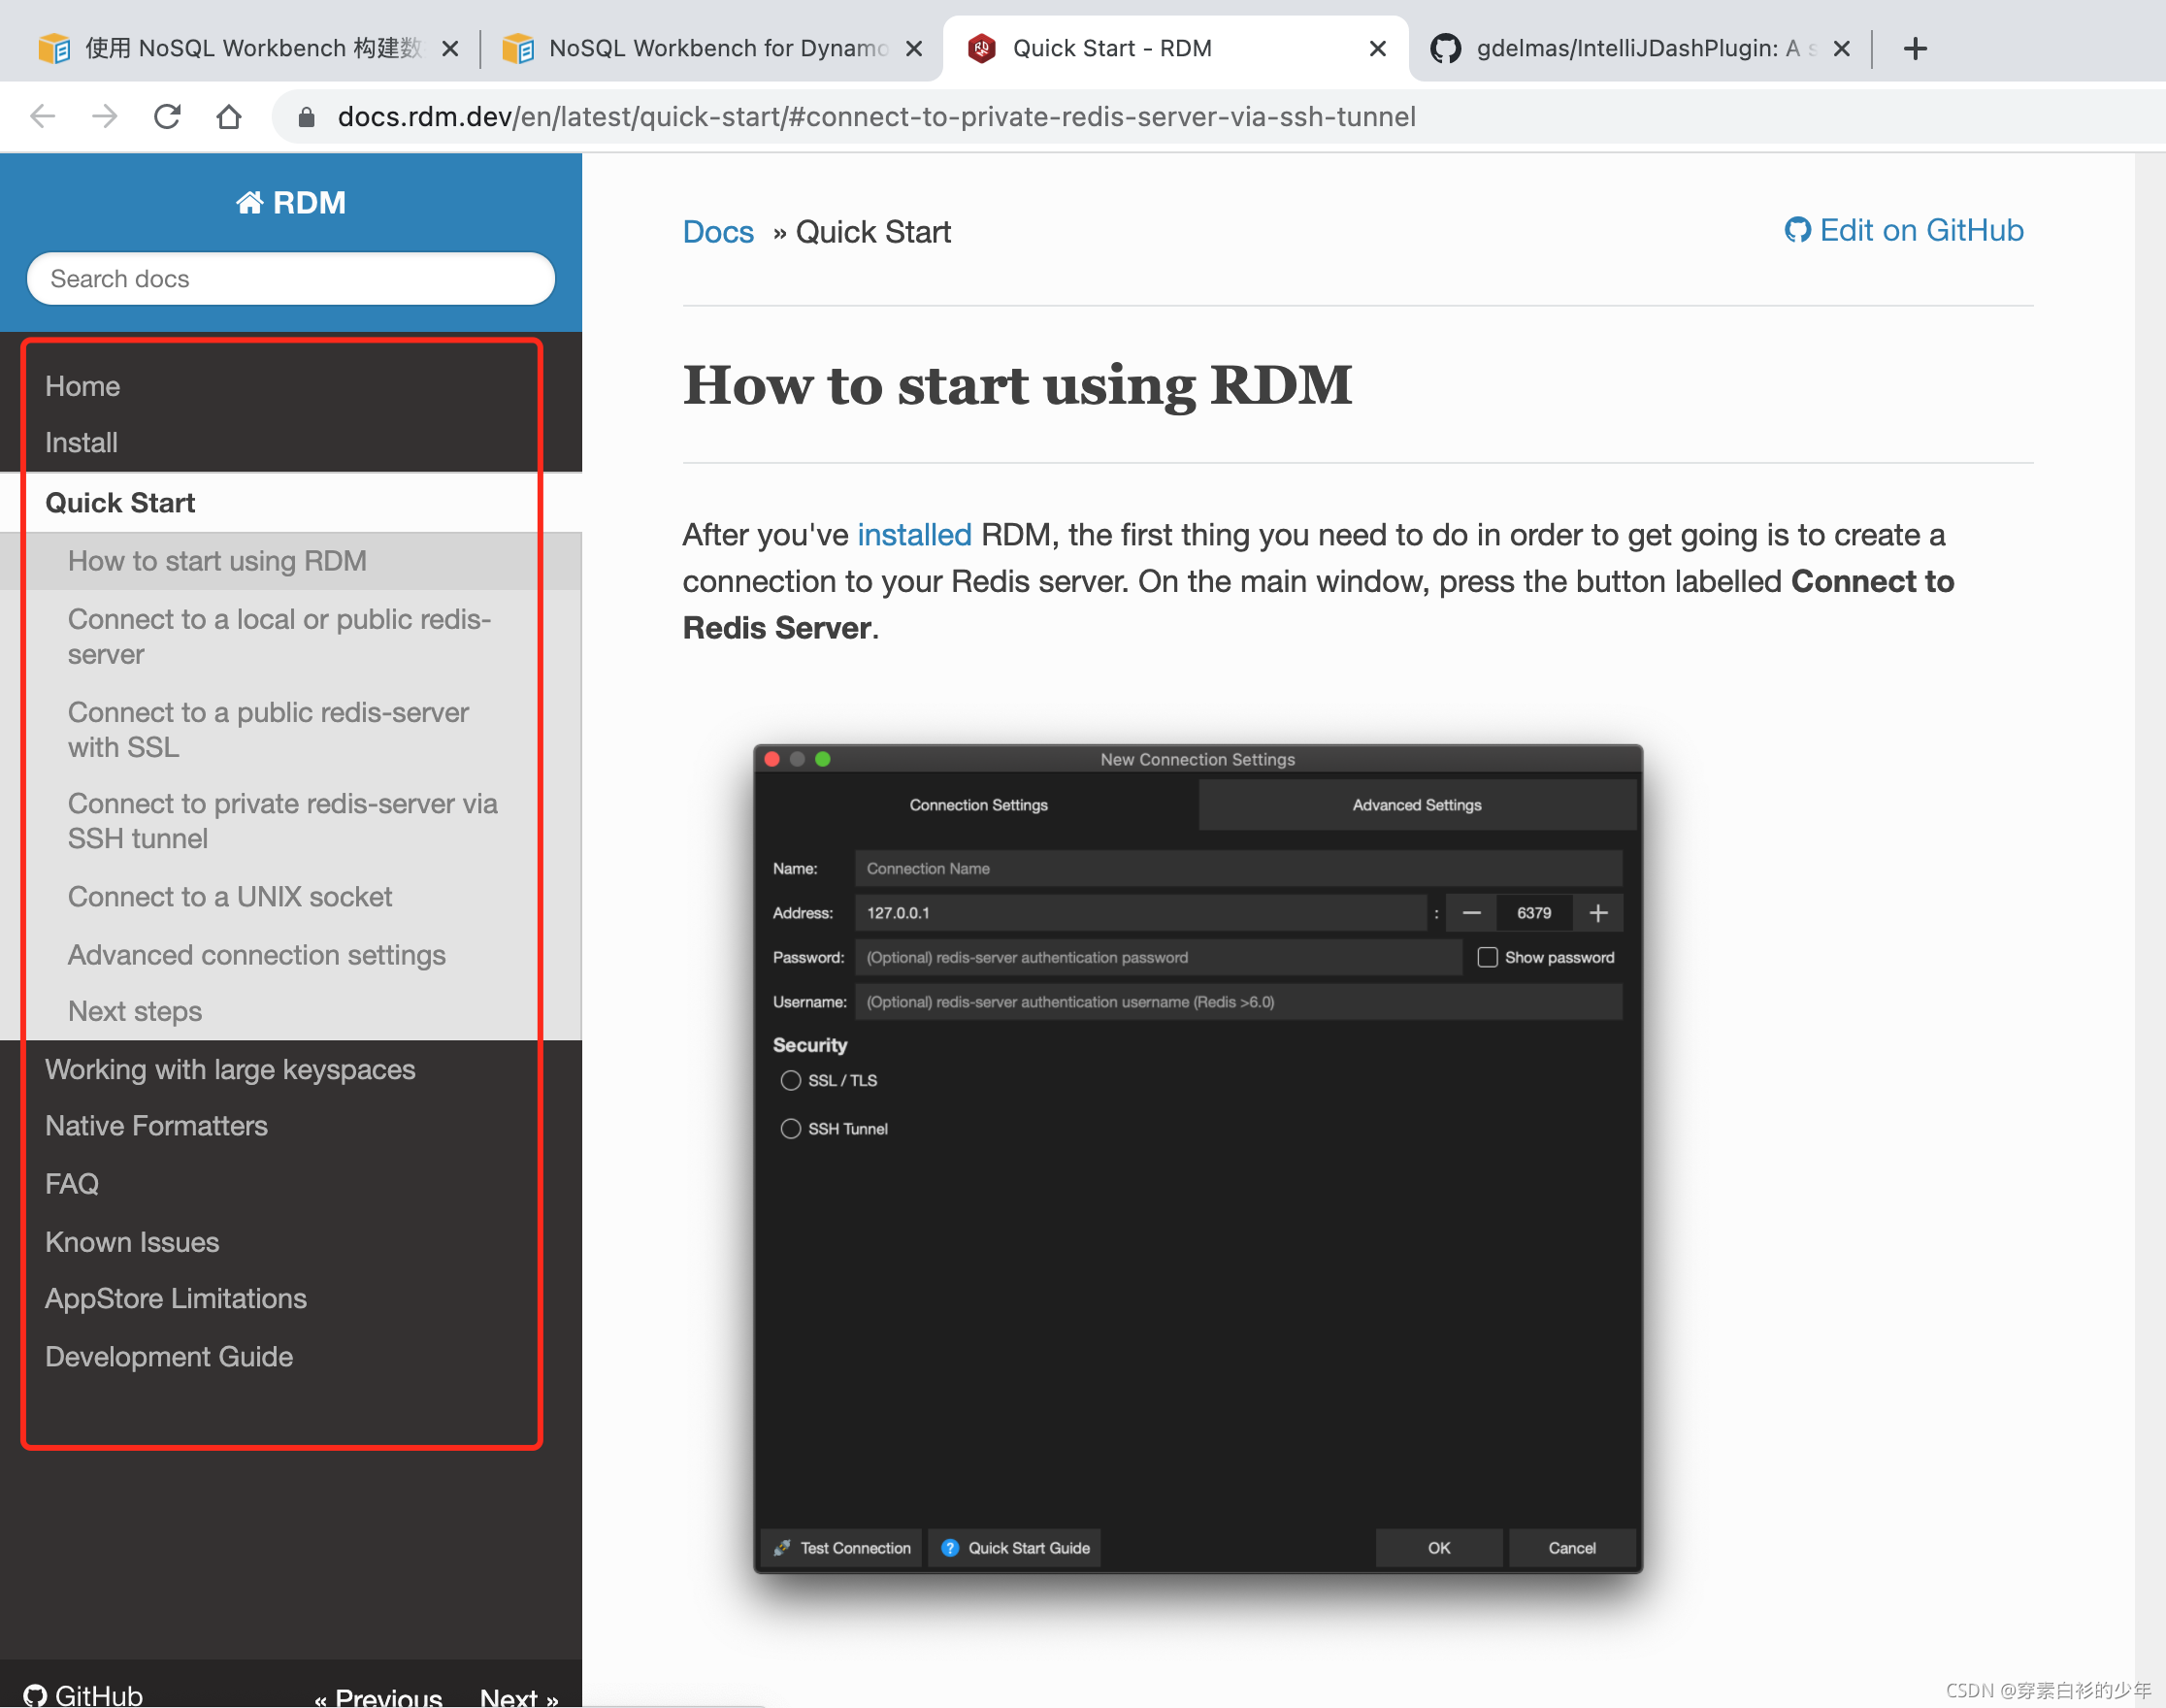Open the Connect to a UNIX socket page
Screen dimensions: 2166x1708
[x=229, y=897]
